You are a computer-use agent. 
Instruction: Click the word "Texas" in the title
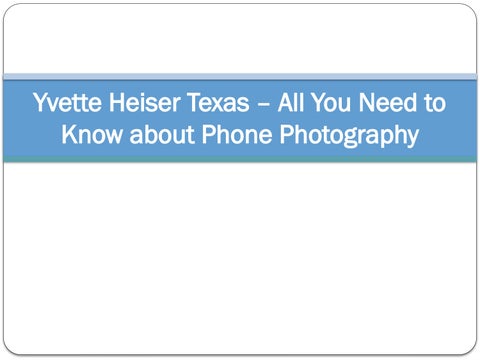point(219,102)
